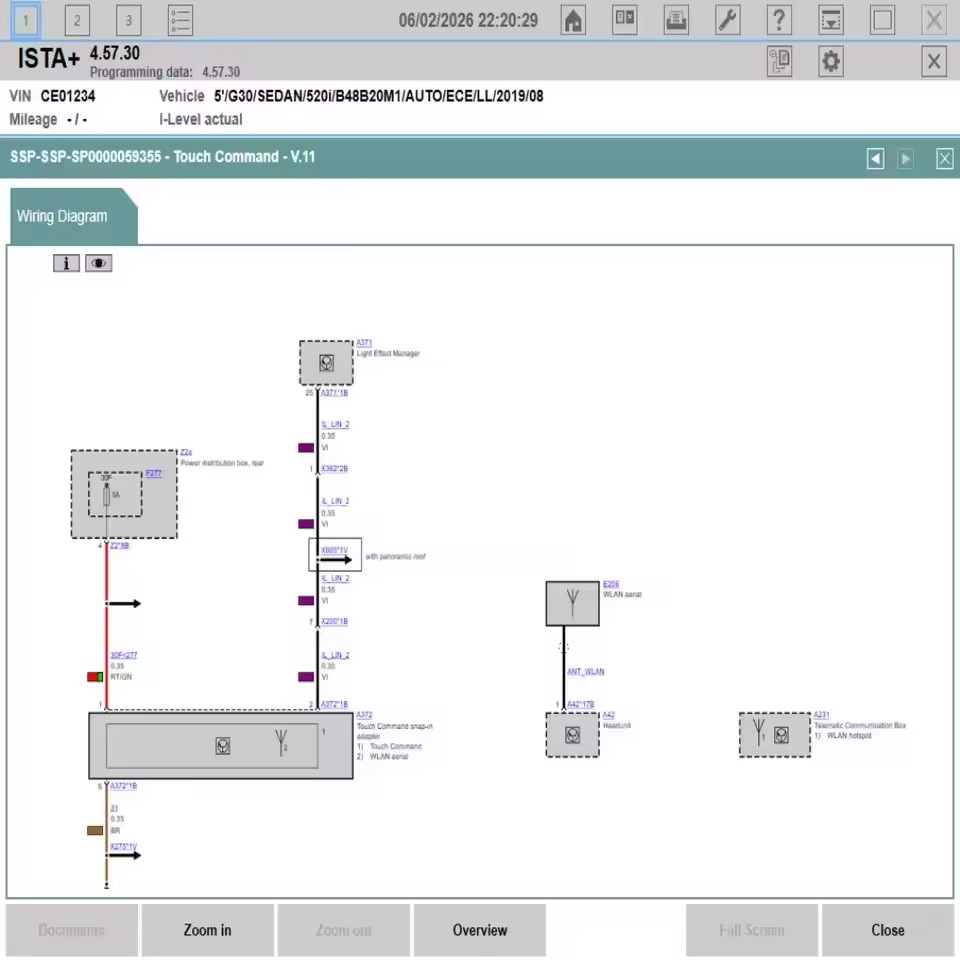This screenshot has width=960, height=960.
Task: Open the gear settings
Action: pyautogui.click(x=831, y=61)
